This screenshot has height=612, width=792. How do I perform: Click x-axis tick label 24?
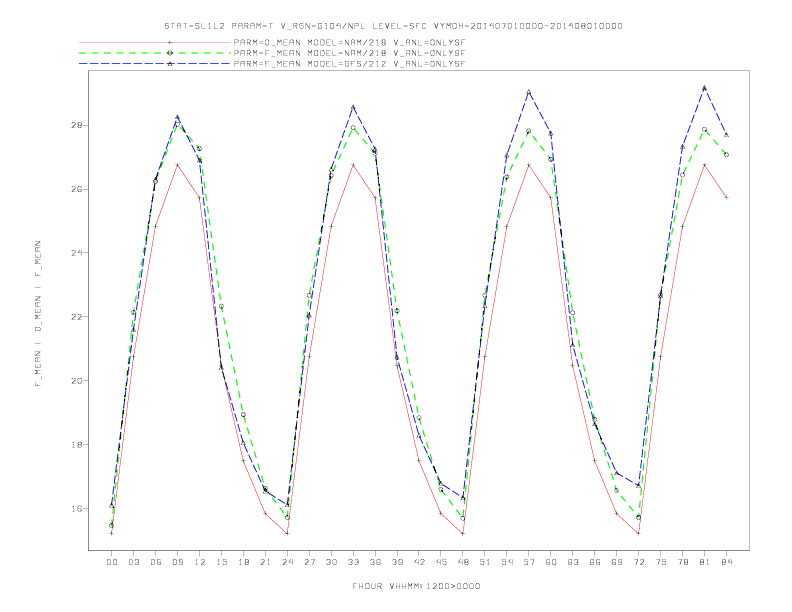(287, 562)
